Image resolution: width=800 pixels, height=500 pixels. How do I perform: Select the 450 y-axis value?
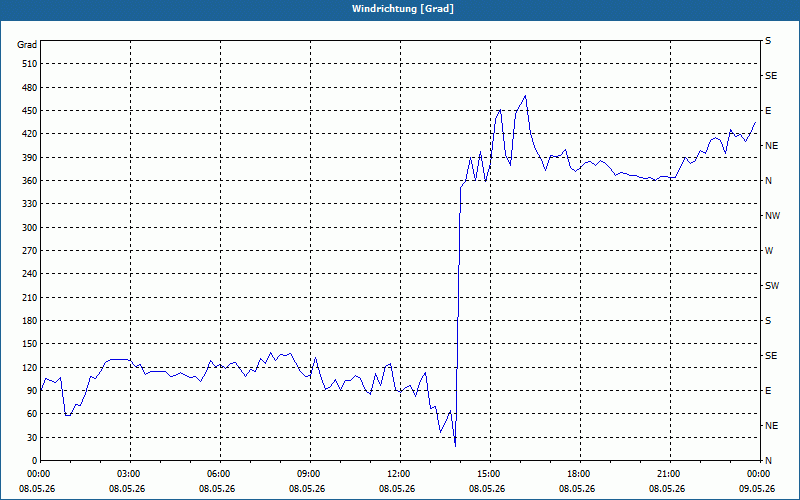[30, 111]
